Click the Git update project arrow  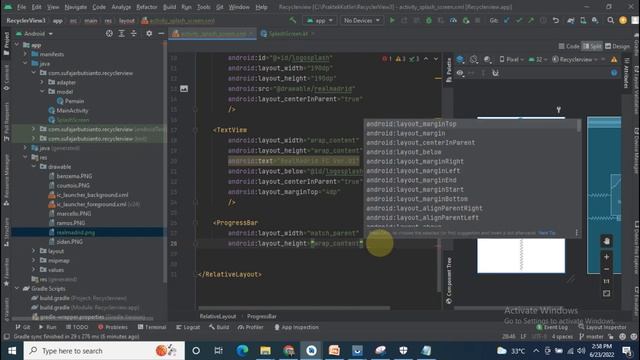507,20
